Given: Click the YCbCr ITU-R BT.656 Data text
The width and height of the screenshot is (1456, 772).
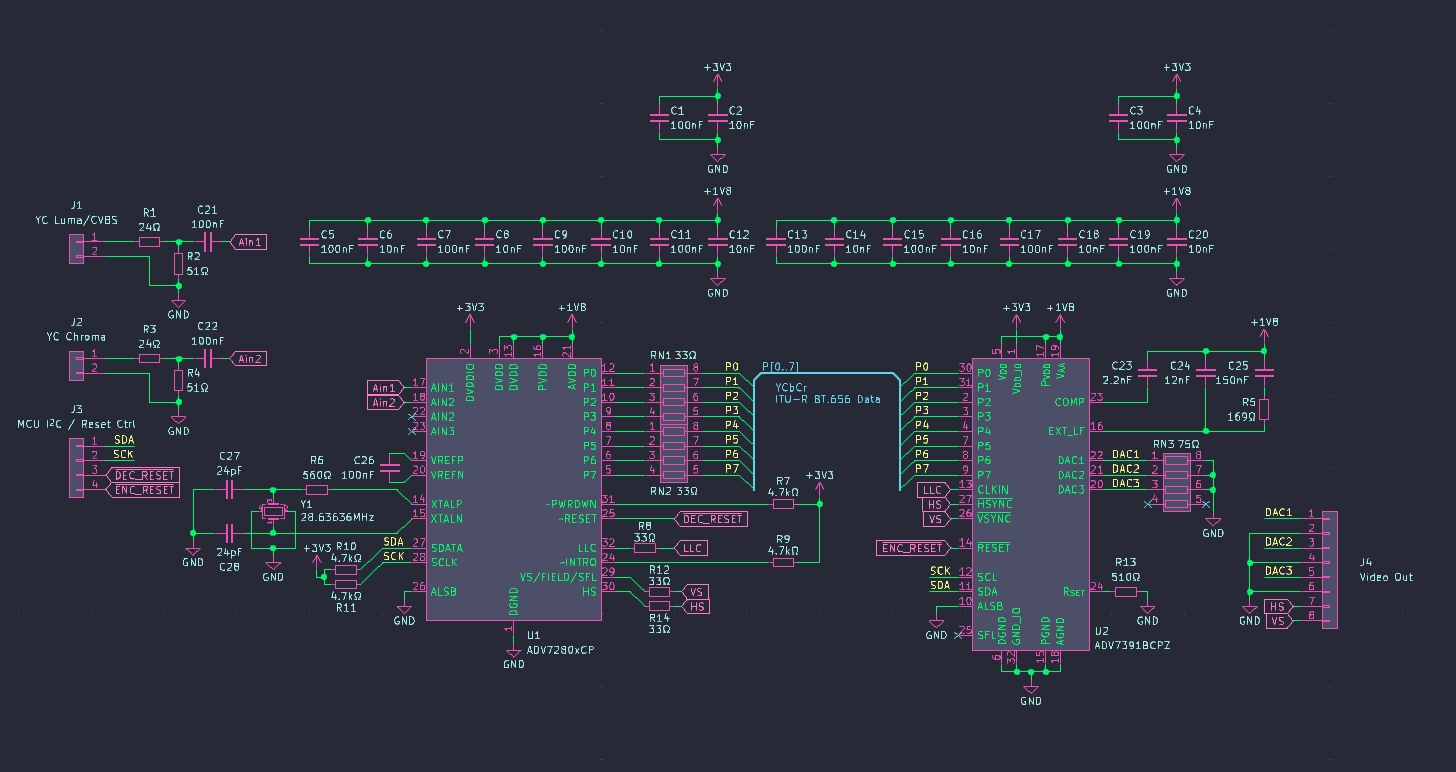Looking at the screenshot, I should (x=829, y=392).
